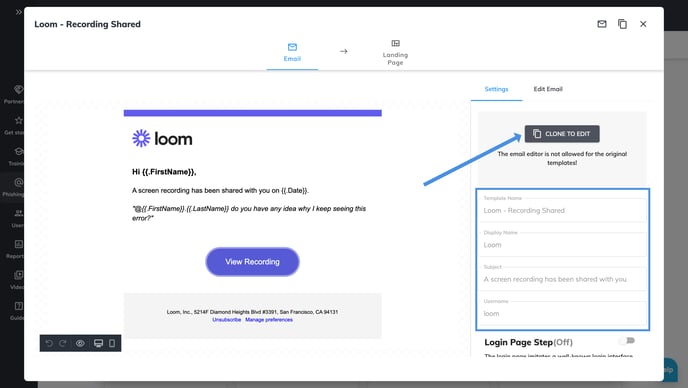
Task: Switch to the Settings tab
Action: point(496,89)
